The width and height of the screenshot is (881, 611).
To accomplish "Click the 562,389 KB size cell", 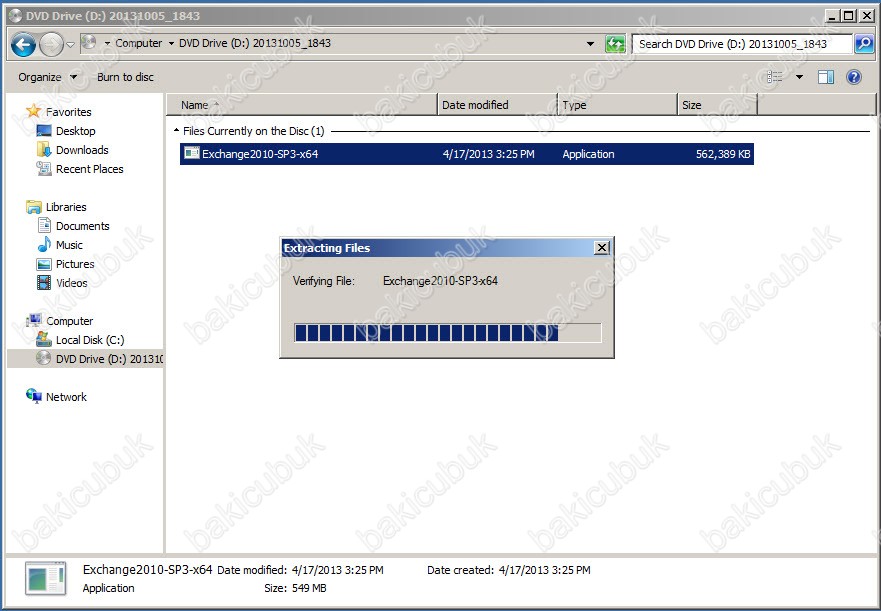I will tap(723, 154).
